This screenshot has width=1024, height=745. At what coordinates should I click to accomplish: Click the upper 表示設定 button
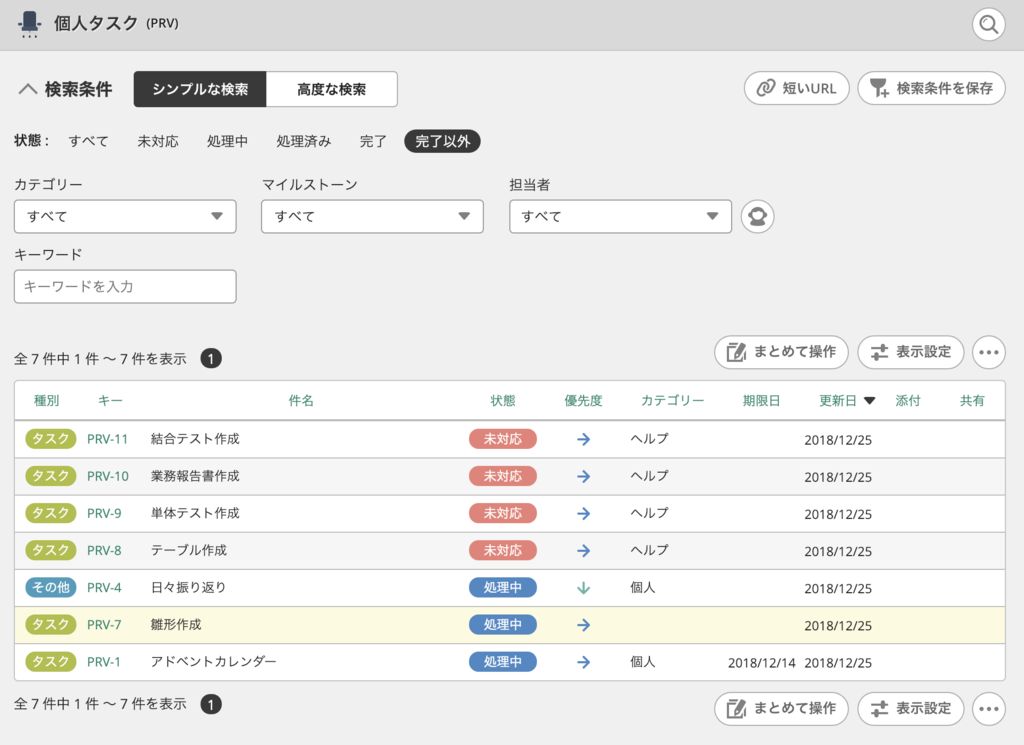coord(910,353)
